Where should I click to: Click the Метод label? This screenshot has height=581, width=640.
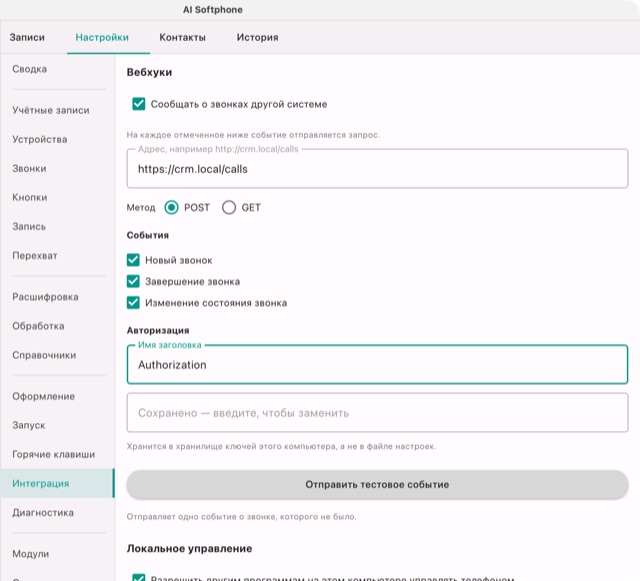141,208
